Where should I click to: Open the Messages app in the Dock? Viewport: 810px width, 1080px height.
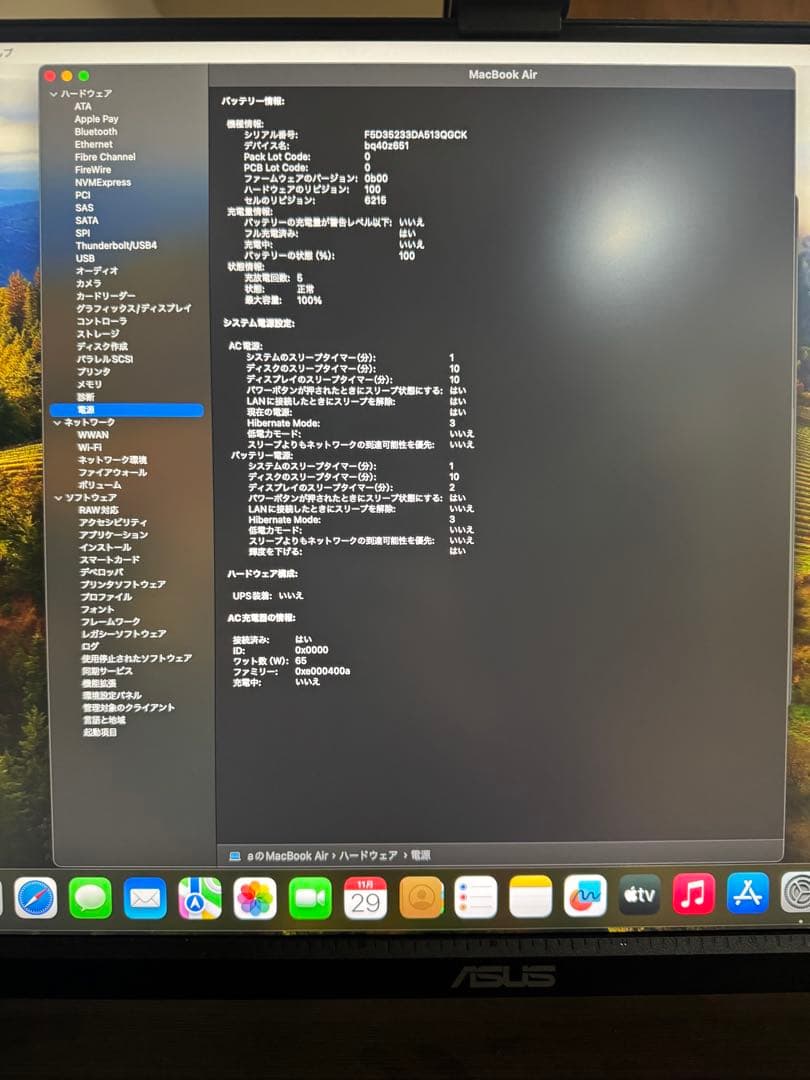coord(90,898)
